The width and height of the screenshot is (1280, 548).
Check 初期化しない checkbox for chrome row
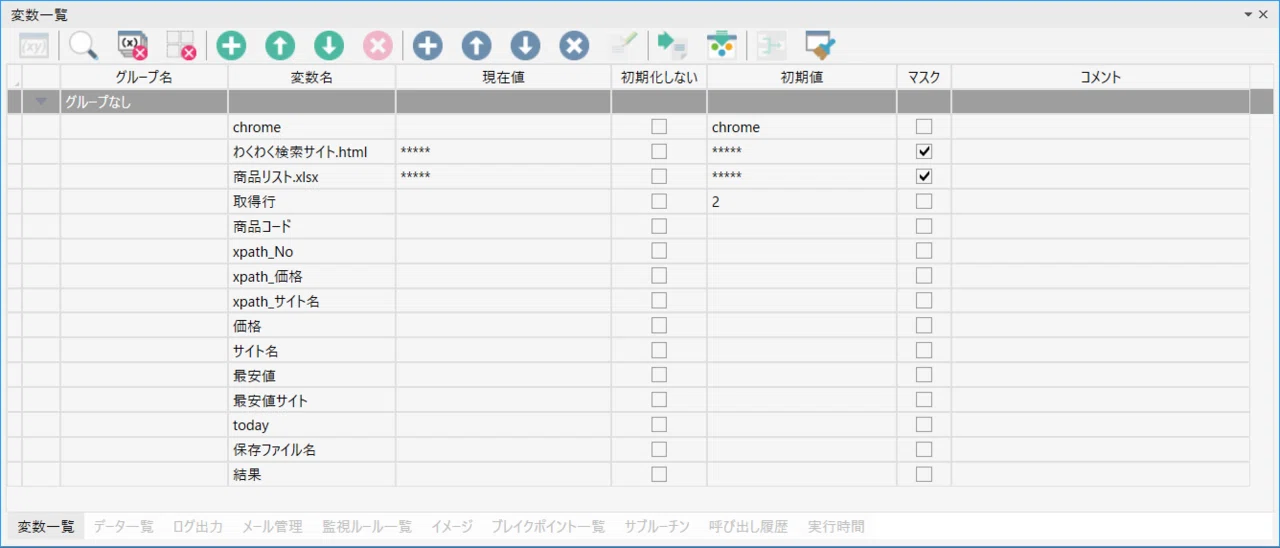[x=659, y=127]
